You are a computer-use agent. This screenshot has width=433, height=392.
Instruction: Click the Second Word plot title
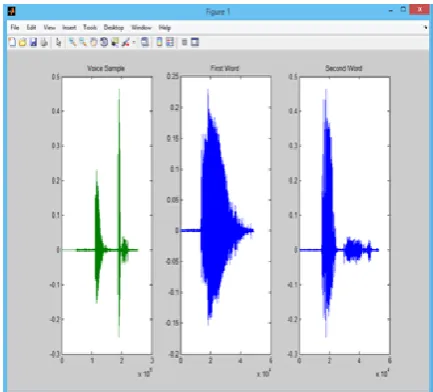344,68
